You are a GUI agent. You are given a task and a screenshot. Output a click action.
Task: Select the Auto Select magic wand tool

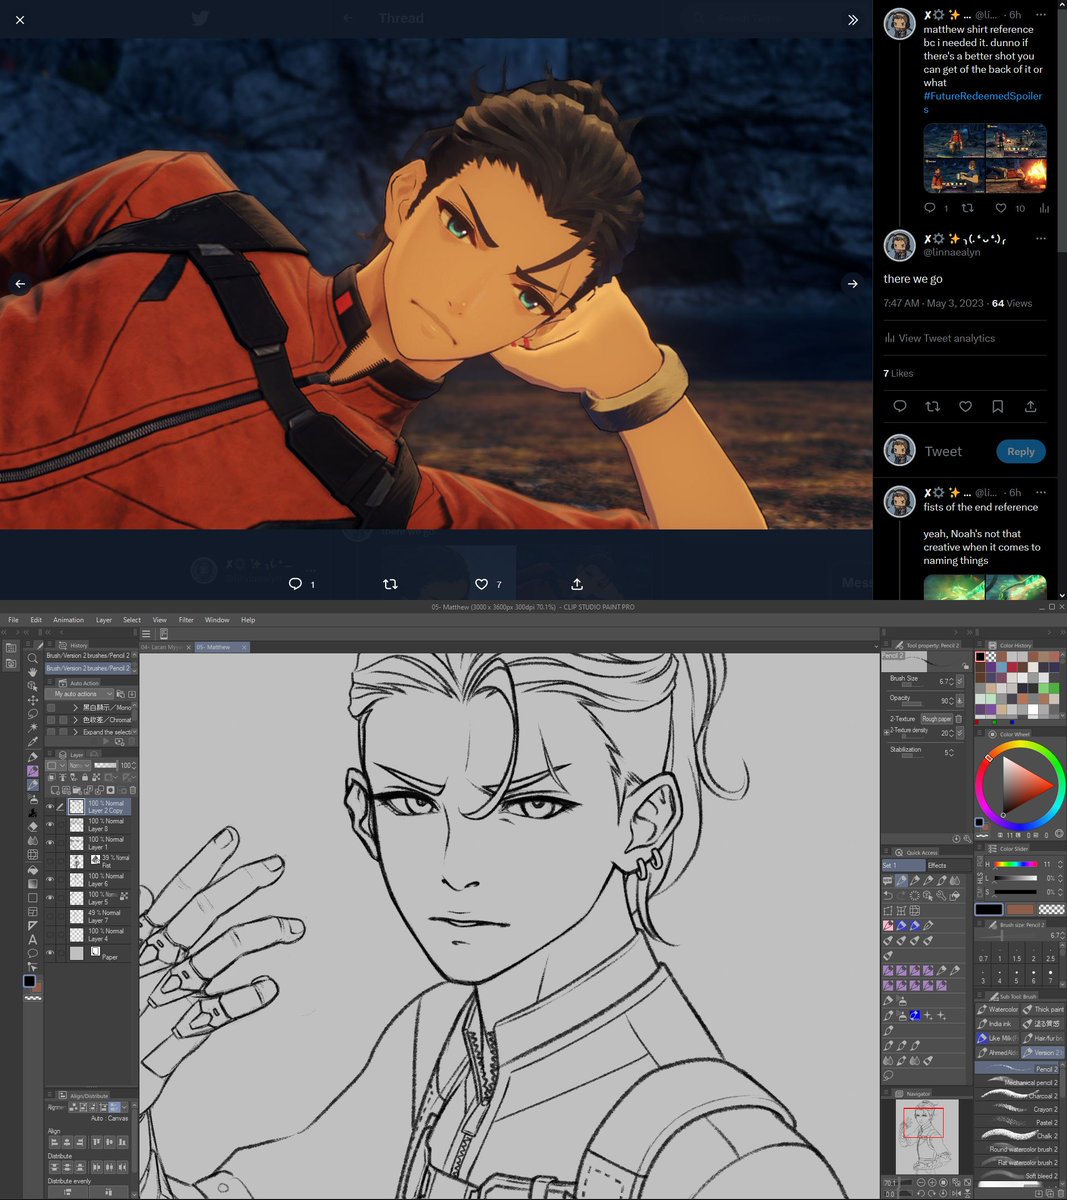point(32,728)
